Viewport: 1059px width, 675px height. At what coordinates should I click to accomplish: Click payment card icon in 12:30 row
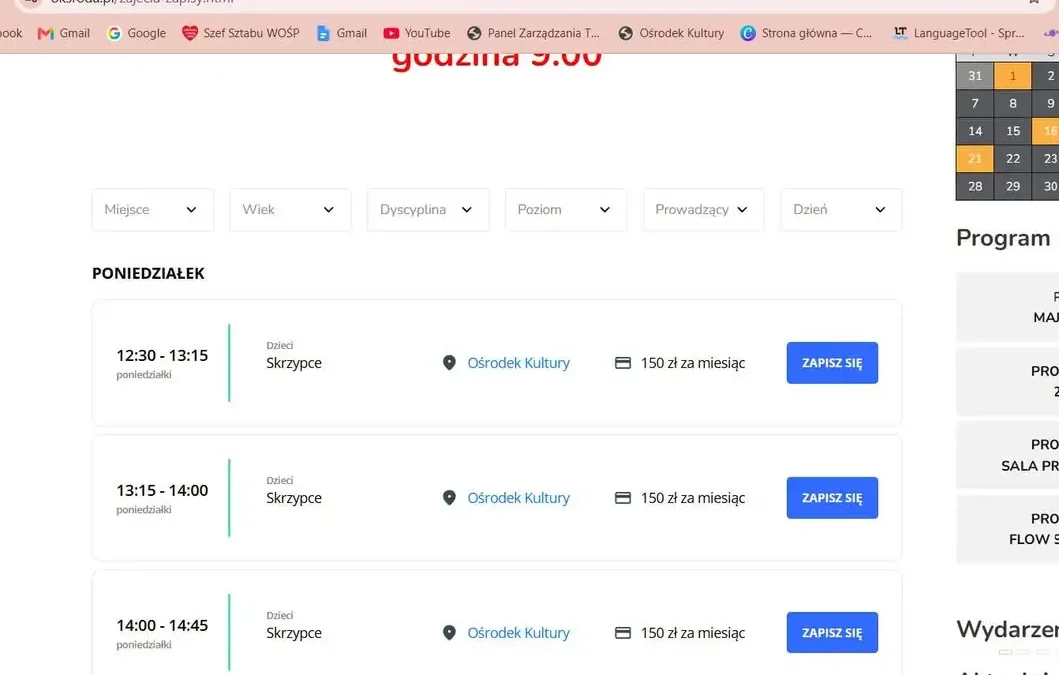pos(623,363)
